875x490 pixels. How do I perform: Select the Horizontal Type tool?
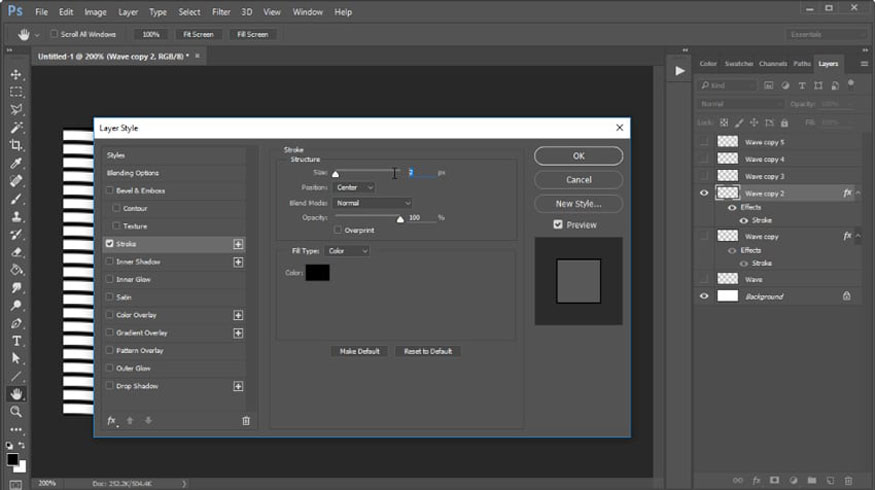click(16, 341)
